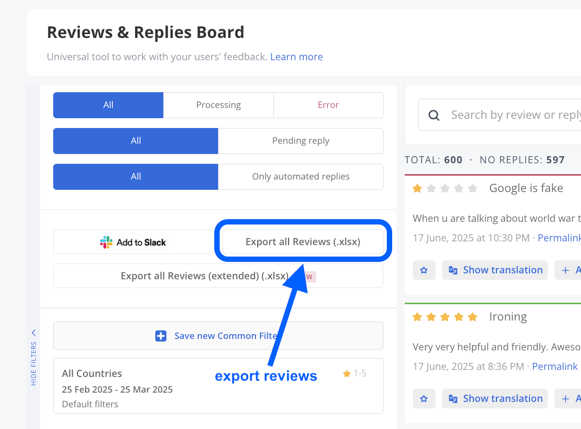The width and height of the screenshot is (581, 429).
Task: Switch filter to Pending reply
Action: click(301, 141)
